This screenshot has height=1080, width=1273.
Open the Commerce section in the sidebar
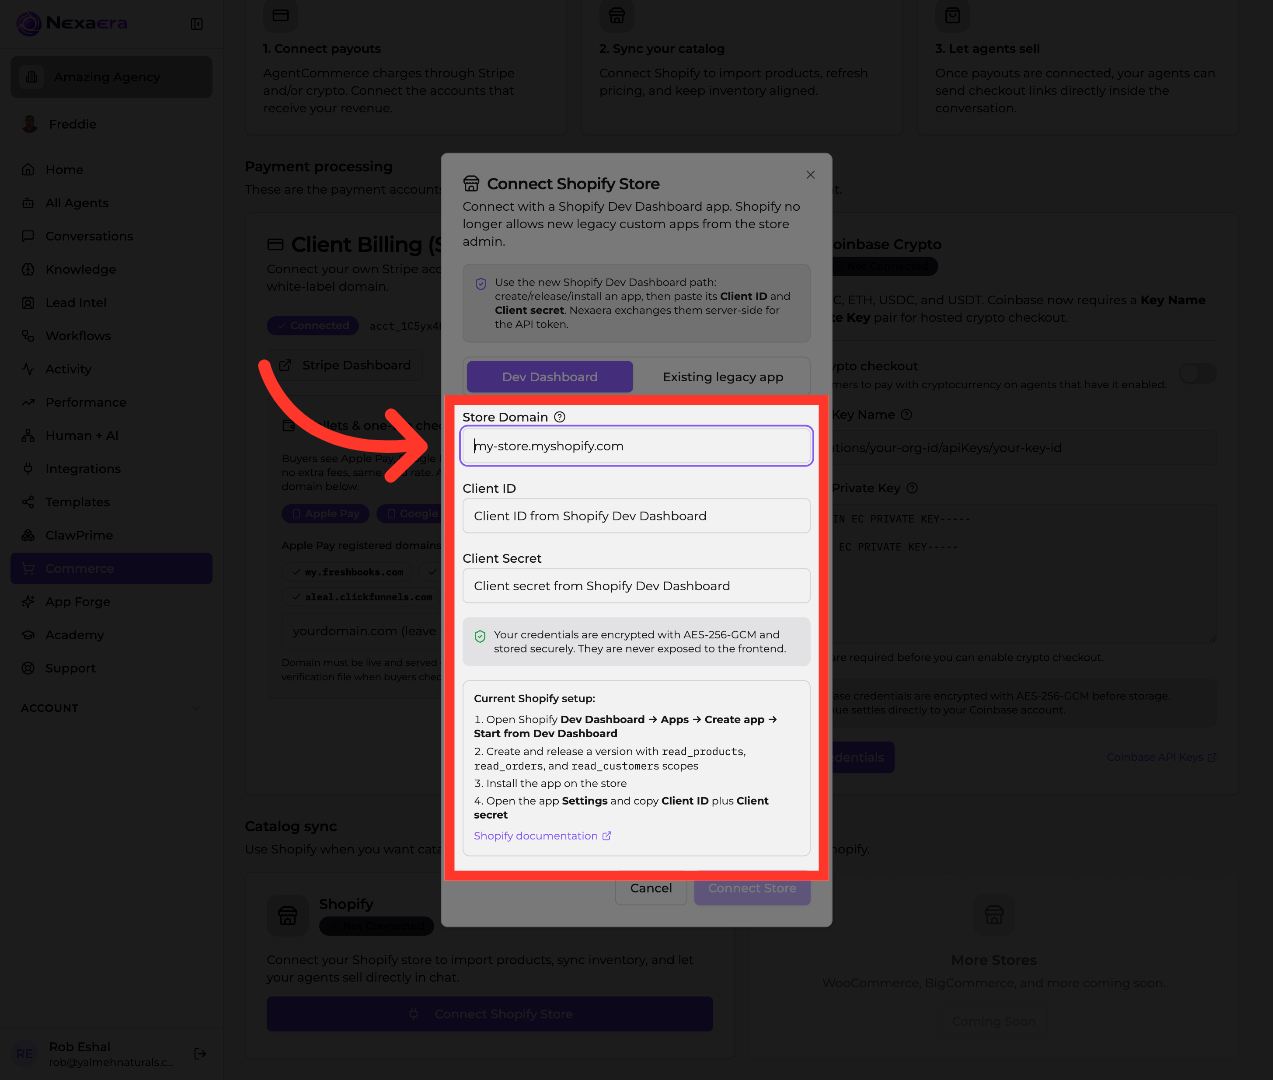click(112, 569)
